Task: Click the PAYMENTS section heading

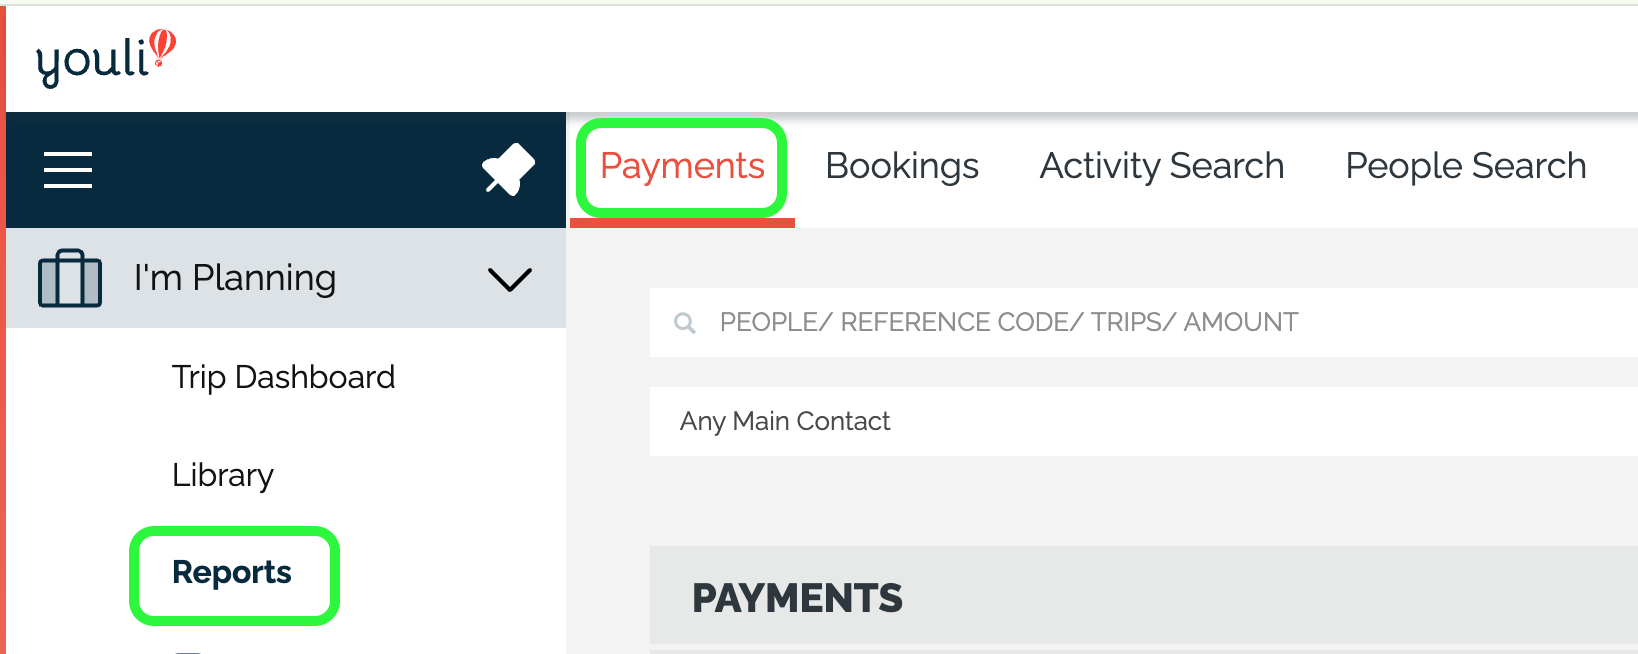Action: pyautogui.click(x=797, y=598)
